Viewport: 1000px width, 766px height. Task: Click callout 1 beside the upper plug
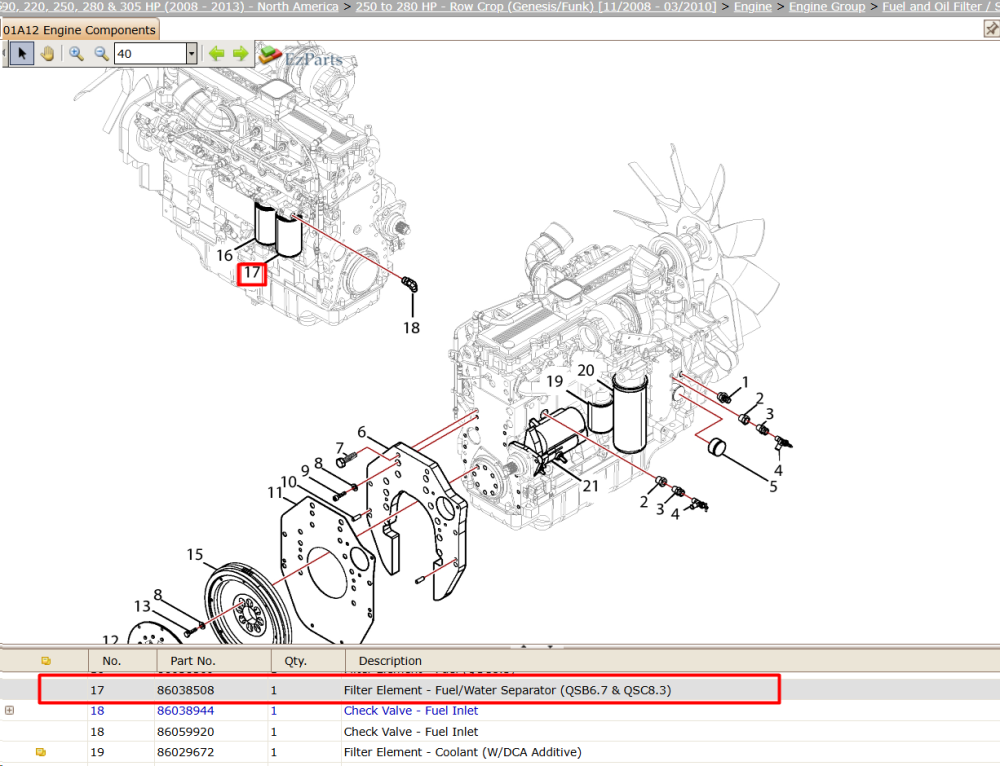click(745, 382)
